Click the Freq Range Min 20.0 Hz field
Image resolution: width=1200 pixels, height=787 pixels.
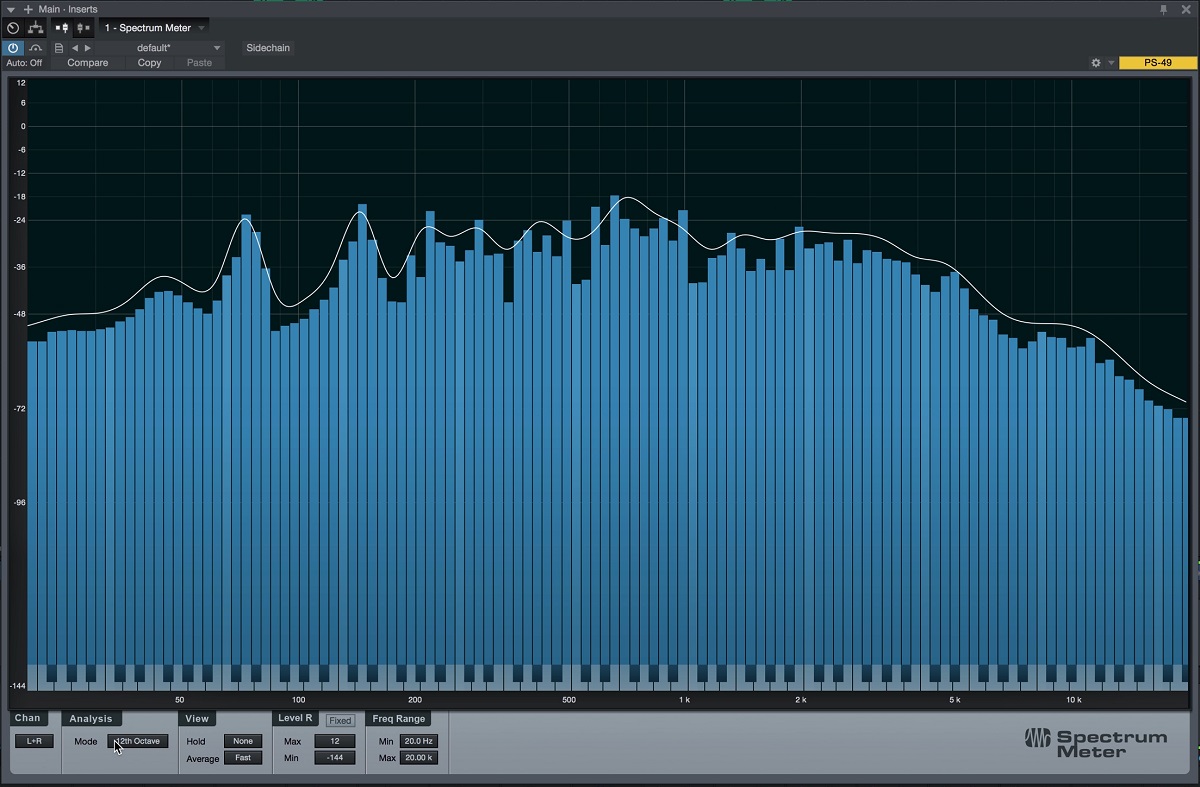tap(418, 741)
